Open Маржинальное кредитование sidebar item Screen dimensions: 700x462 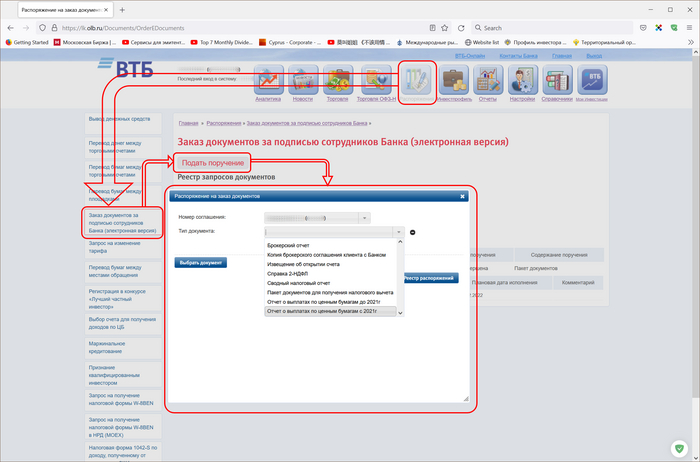123,347
